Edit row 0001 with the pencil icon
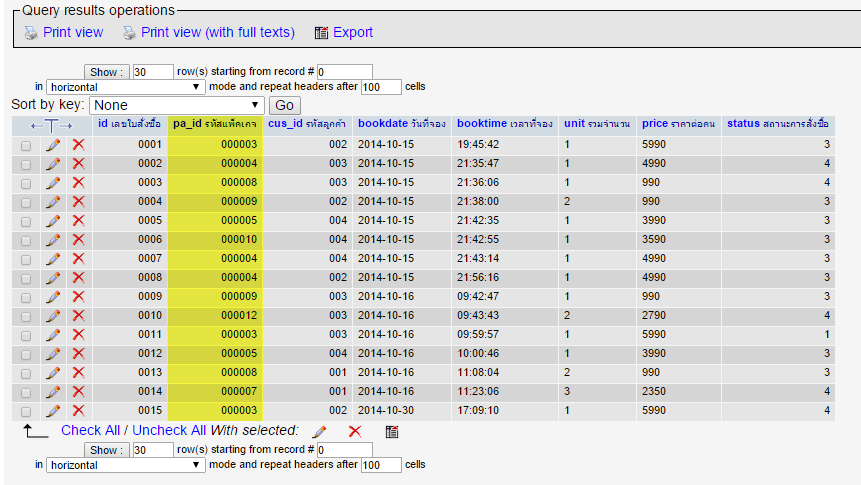Viewport: 861px width, 485px height. pyautogui.click(x=53, y=145)
